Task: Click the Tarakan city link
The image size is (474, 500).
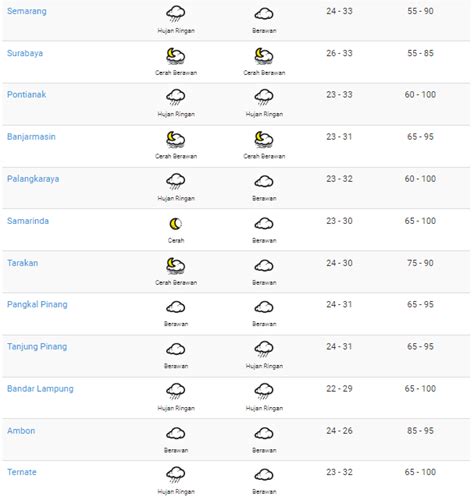Action: pyautogui.click(x=23, y=263)
